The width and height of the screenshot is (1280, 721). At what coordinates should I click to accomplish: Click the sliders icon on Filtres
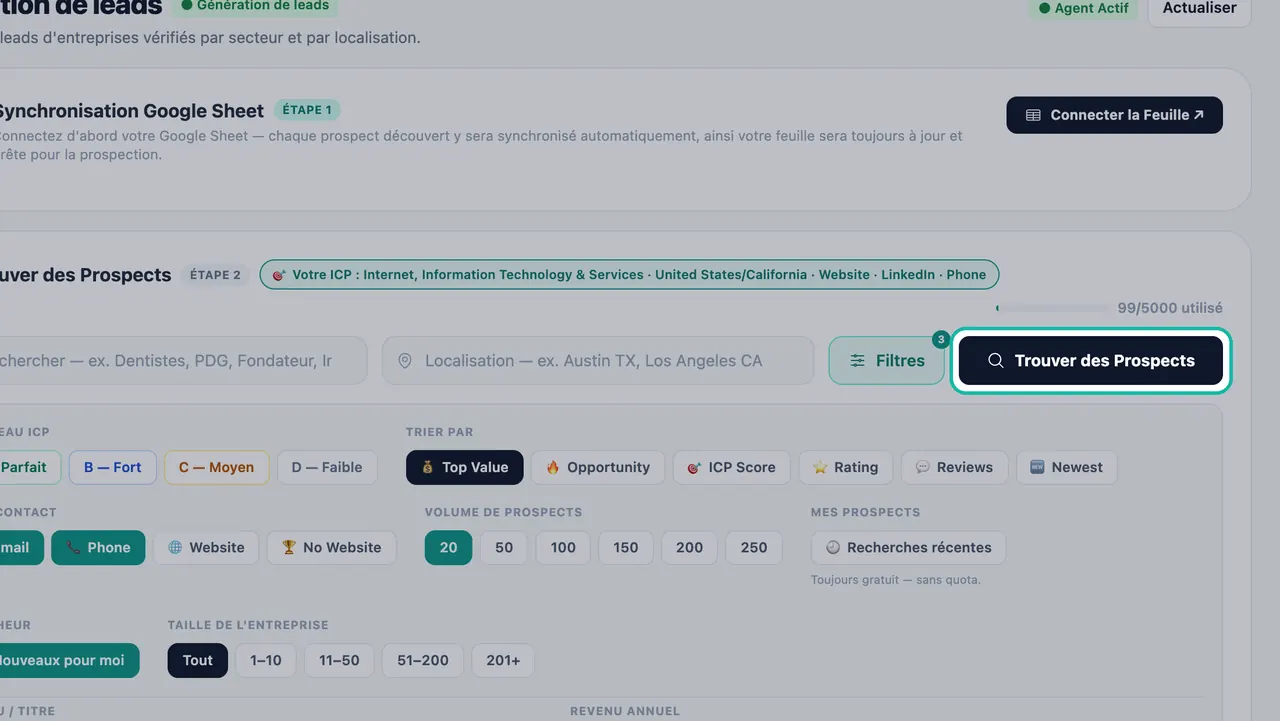coord(857,361)
